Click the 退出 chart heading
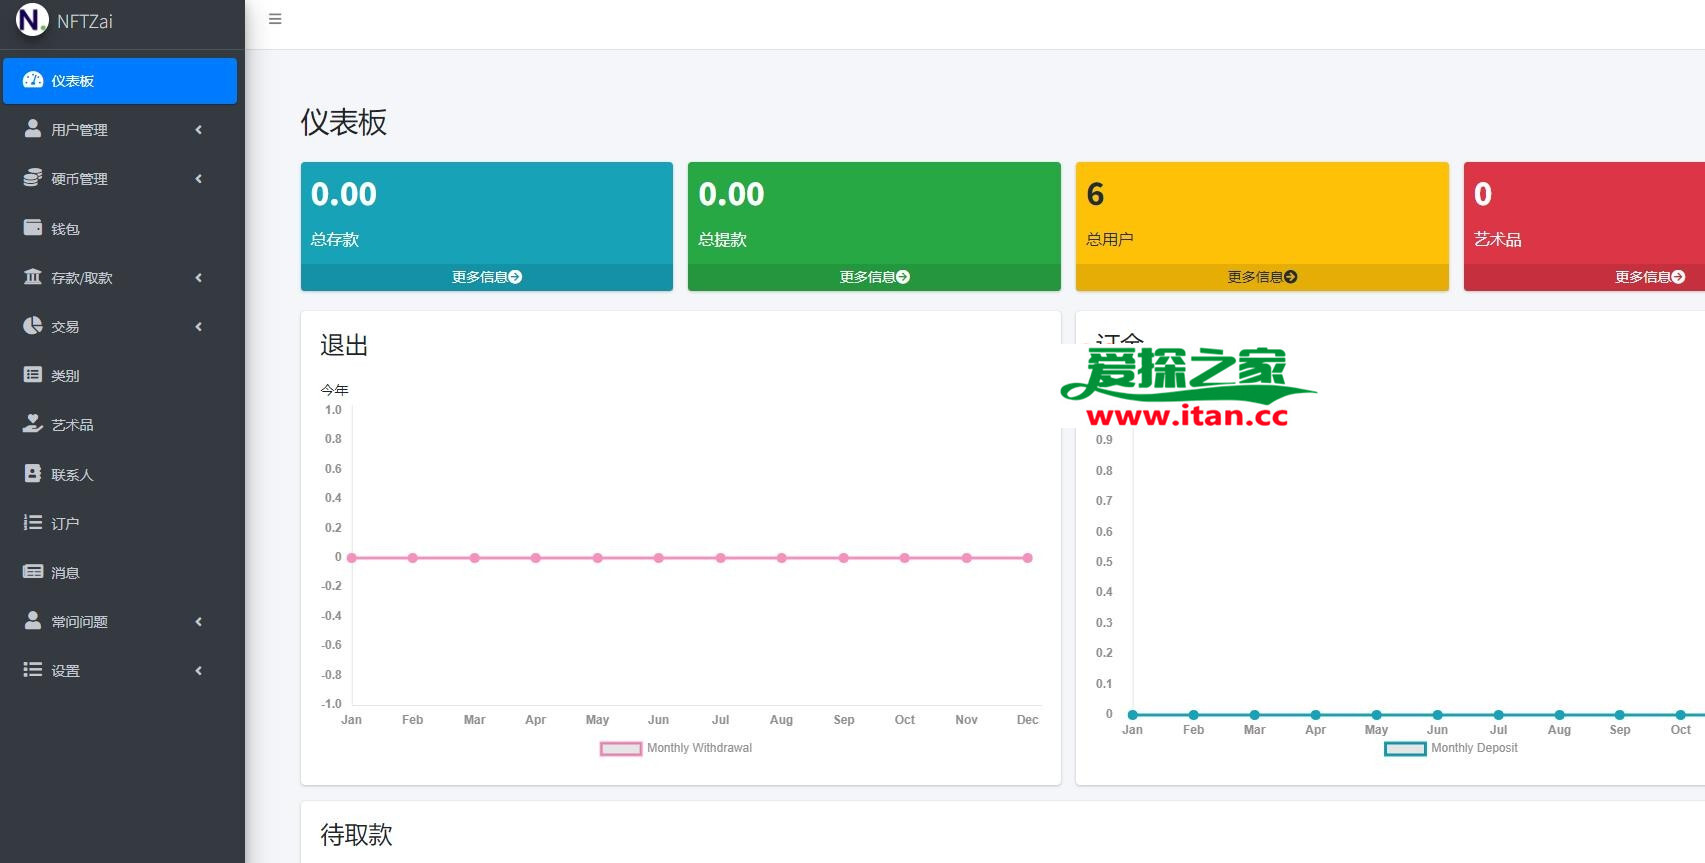 [x=344, y=345]
